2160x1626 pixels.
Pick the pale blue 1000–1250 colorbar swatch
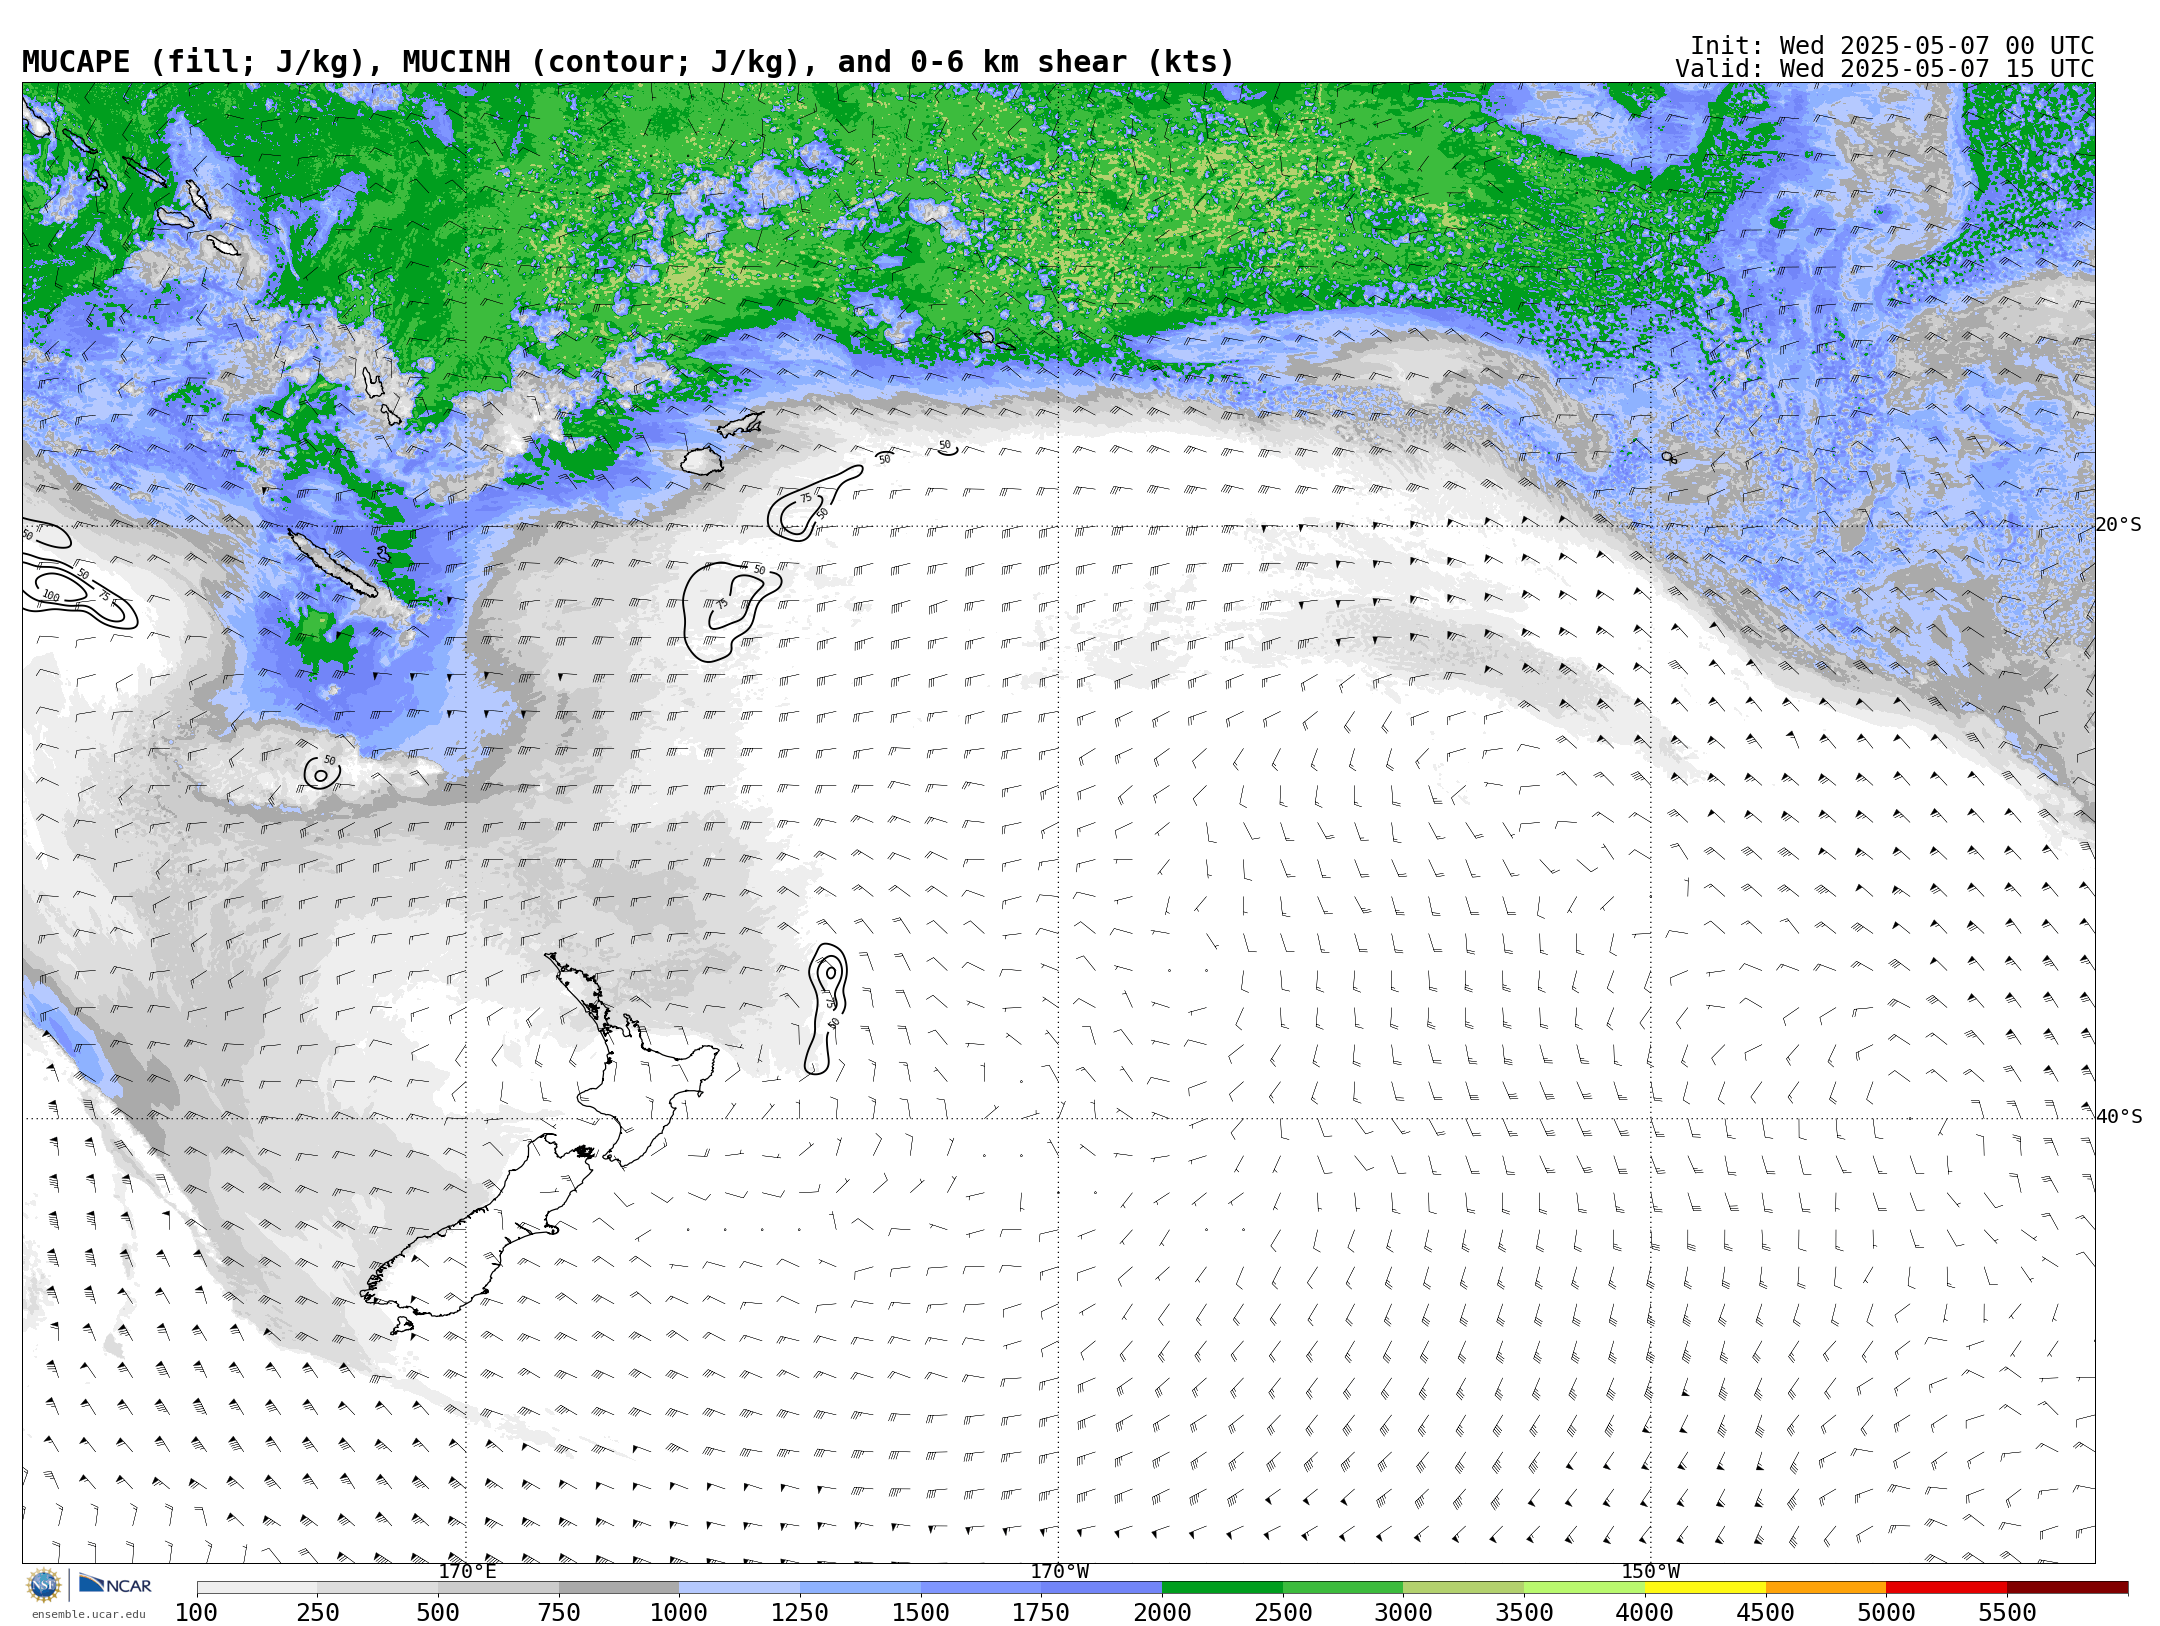(739, 1588)
